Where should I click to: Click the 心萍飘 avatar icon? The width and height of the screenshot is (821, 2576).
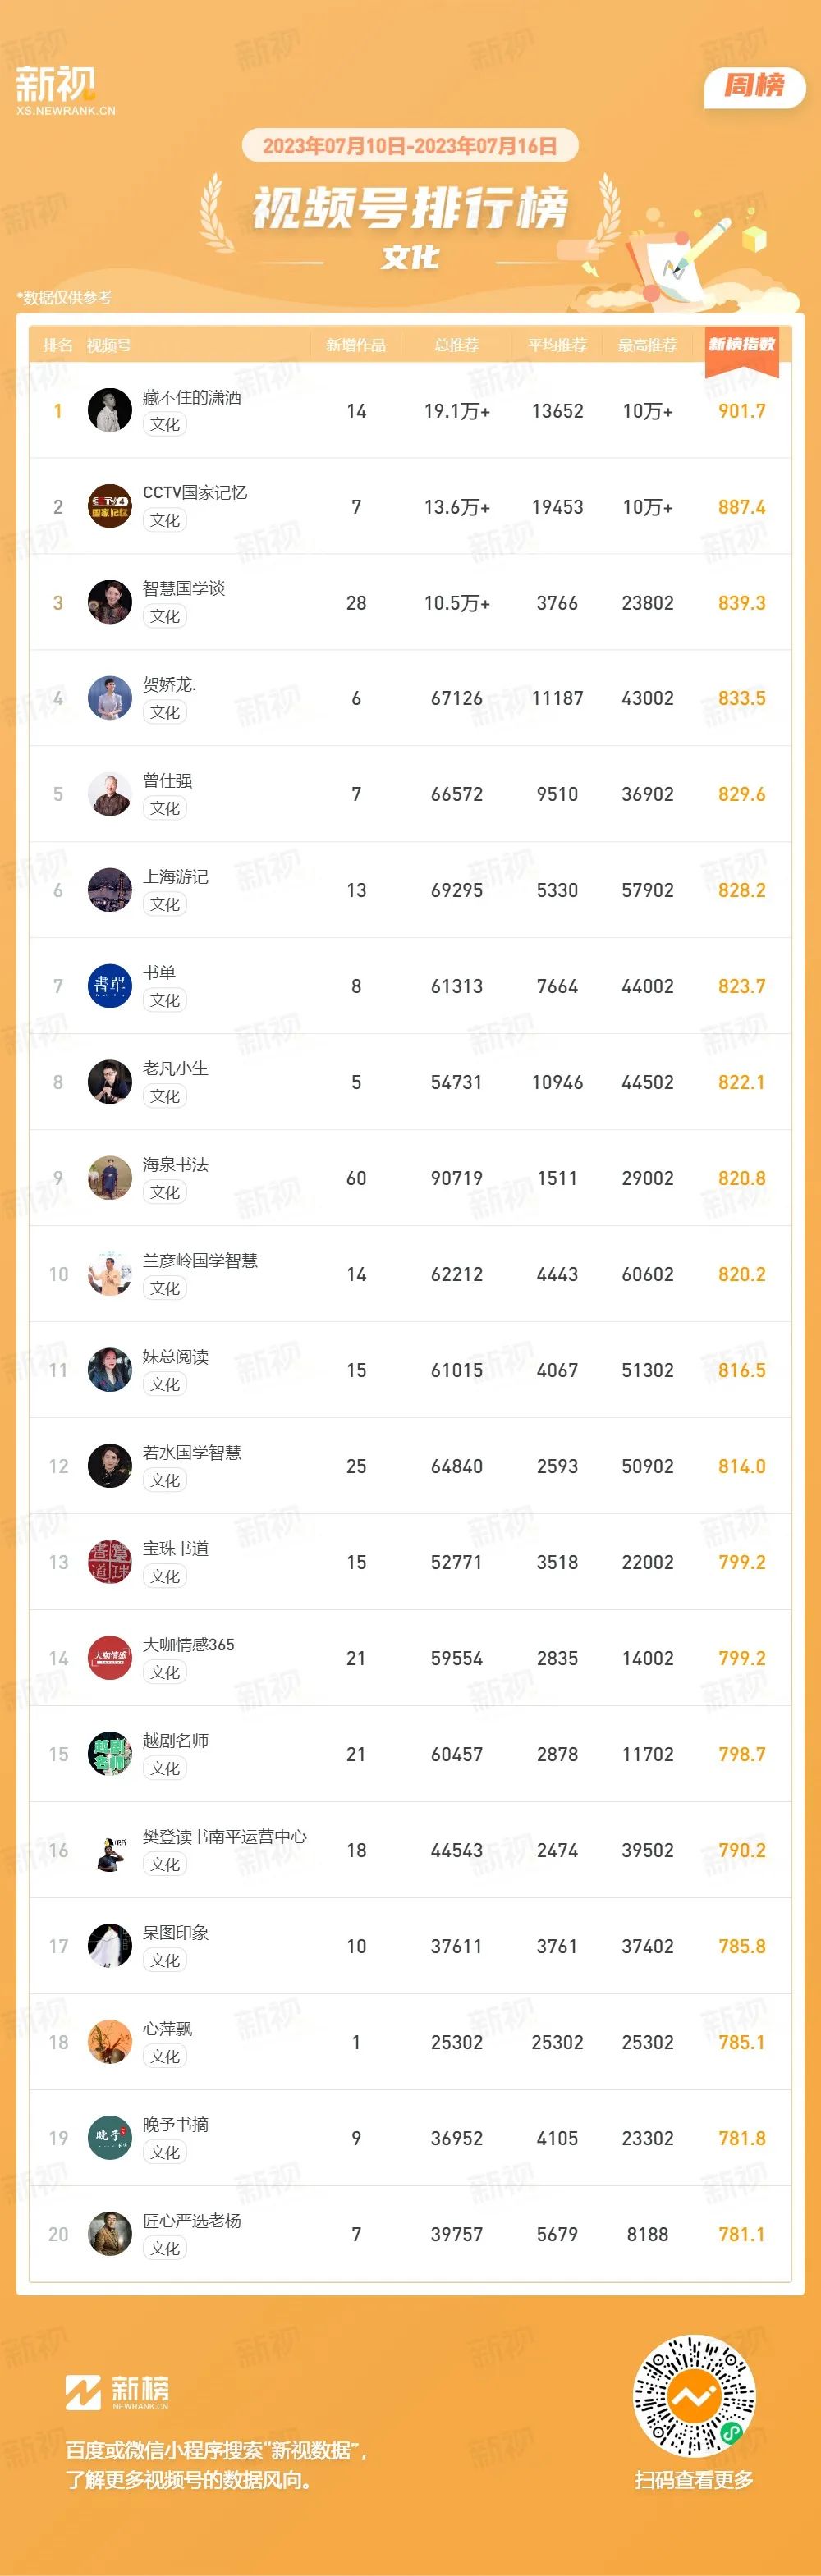[x=110, y=2042]
